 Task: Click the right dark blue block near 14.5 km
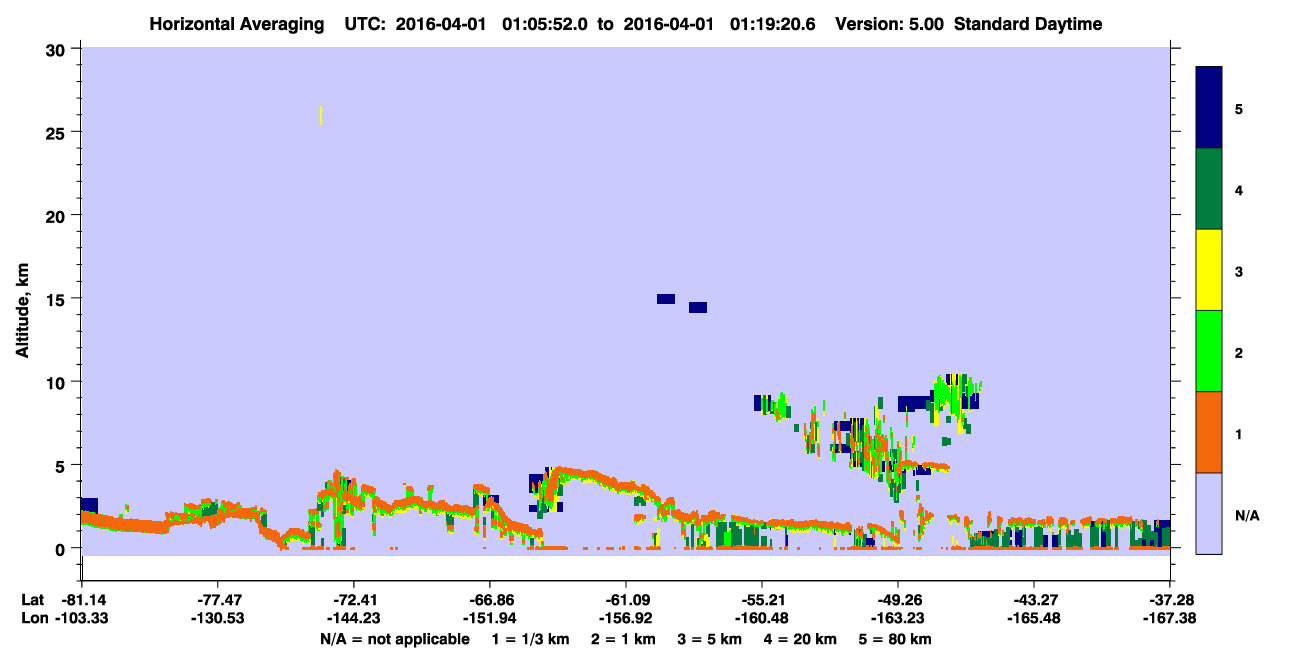click(x=698, y=307)
